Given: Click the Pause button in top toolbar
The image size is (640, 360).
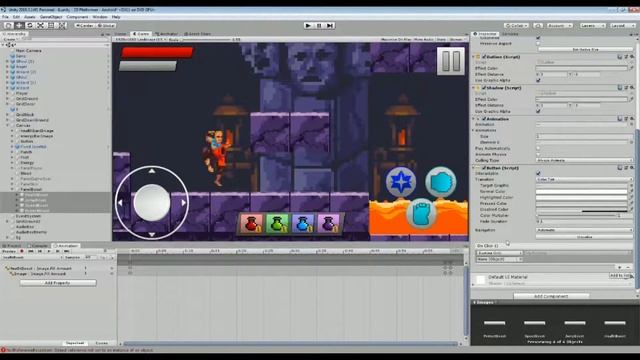Looking at the screenshot, I should [x=319, y=25].
